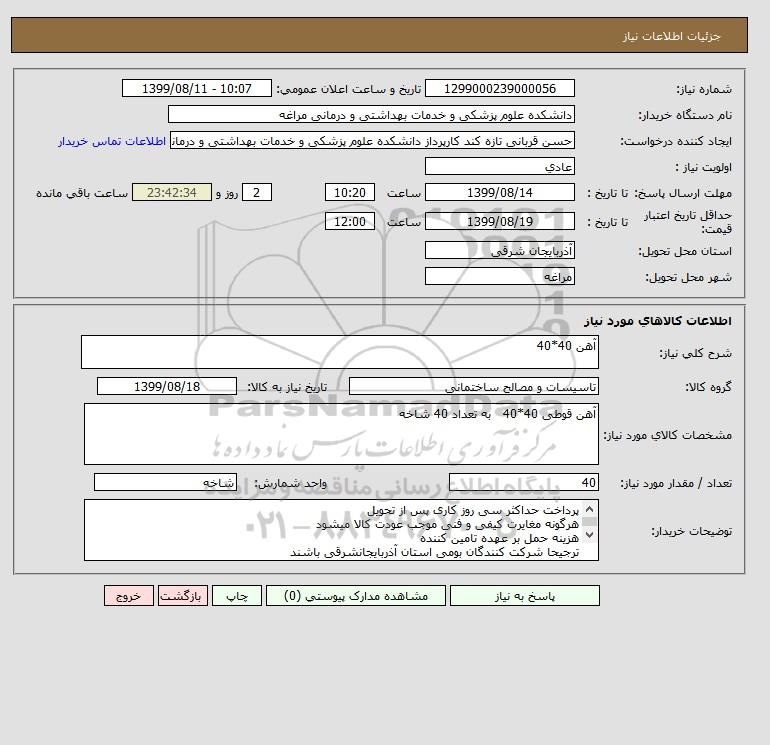Viewport: 770px width, 745px height.
Task: Click section heading اطلاعات کالاهای مورد نیاز
Action: (x=658, y=321)
